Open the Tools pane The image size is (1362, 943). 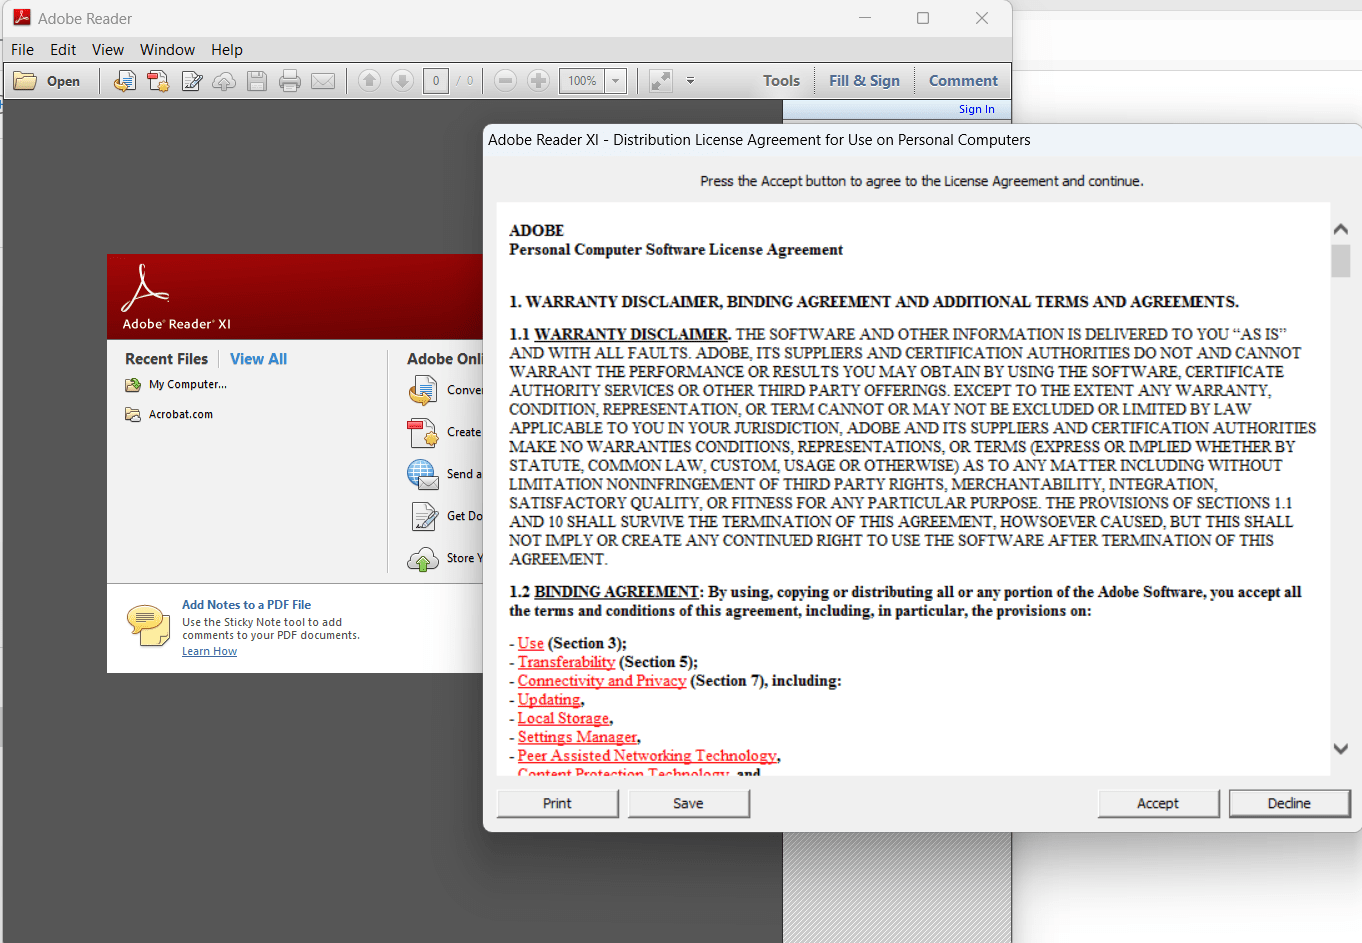[x=781, y=81]
